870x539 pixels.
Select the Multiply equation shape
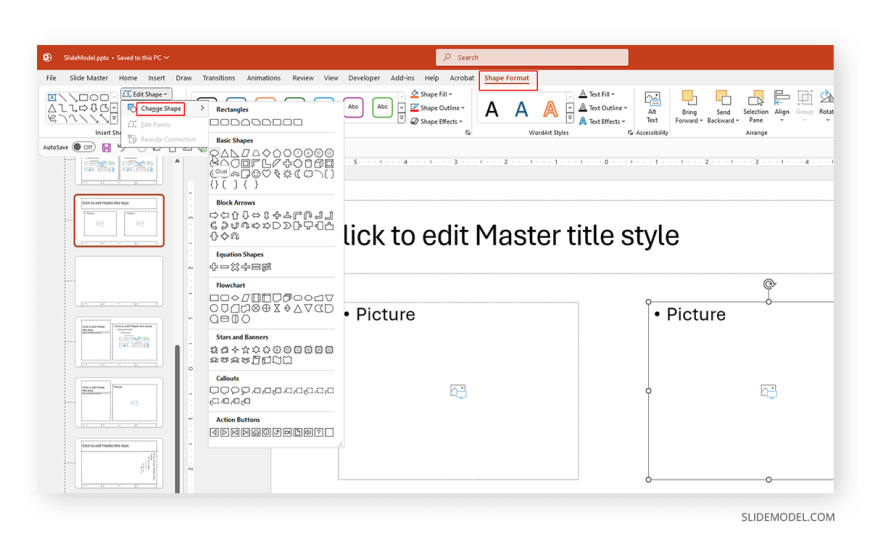235,267
